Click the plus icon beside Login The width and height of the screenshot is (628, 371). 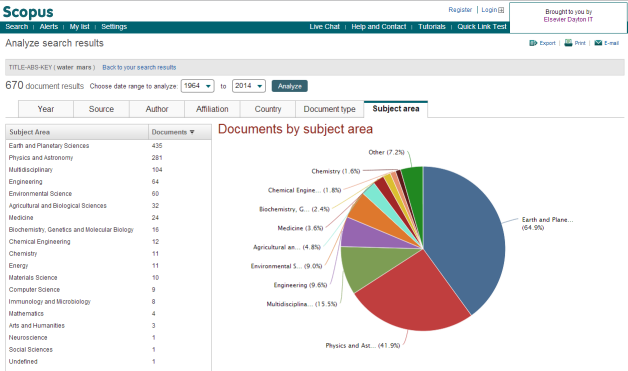point(501,10)
